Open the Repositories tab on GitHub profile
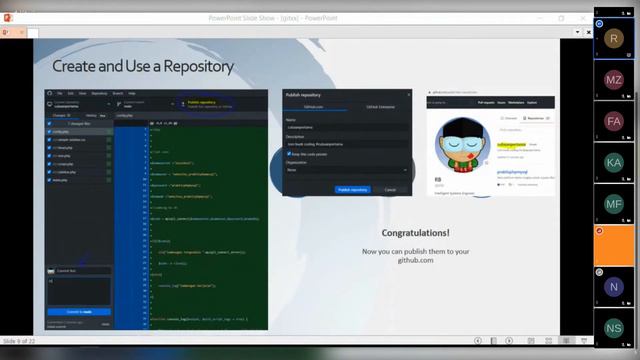 [536, 118]
